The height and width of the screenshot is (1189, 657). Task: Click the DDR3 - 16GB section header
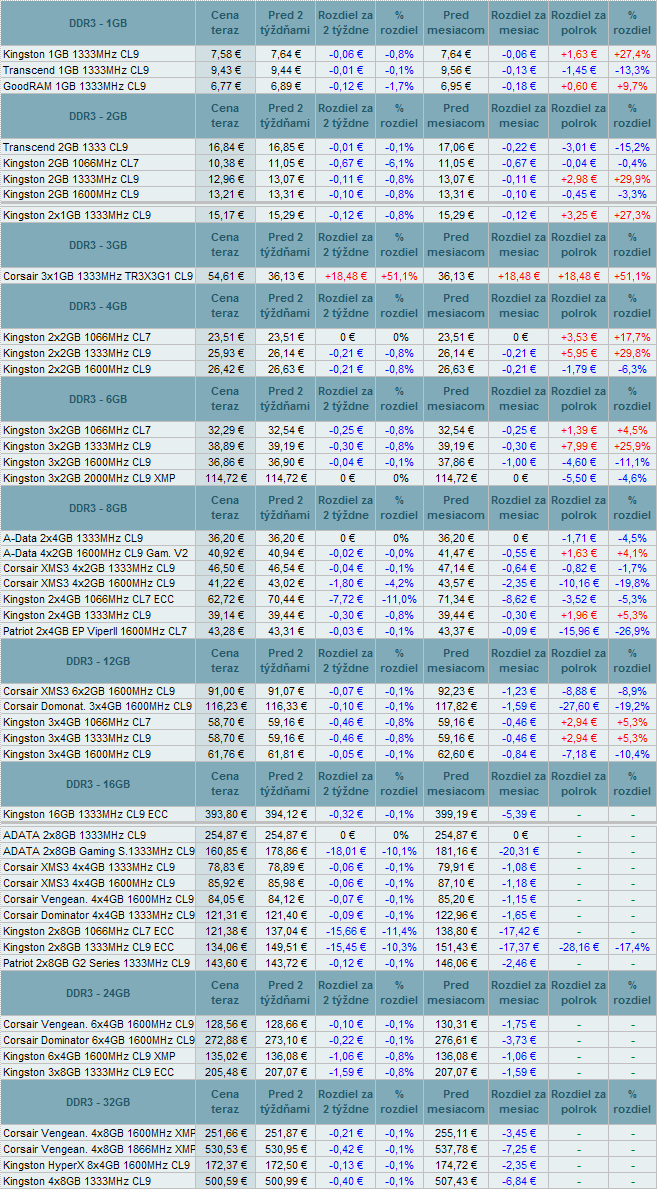(96, 784)
